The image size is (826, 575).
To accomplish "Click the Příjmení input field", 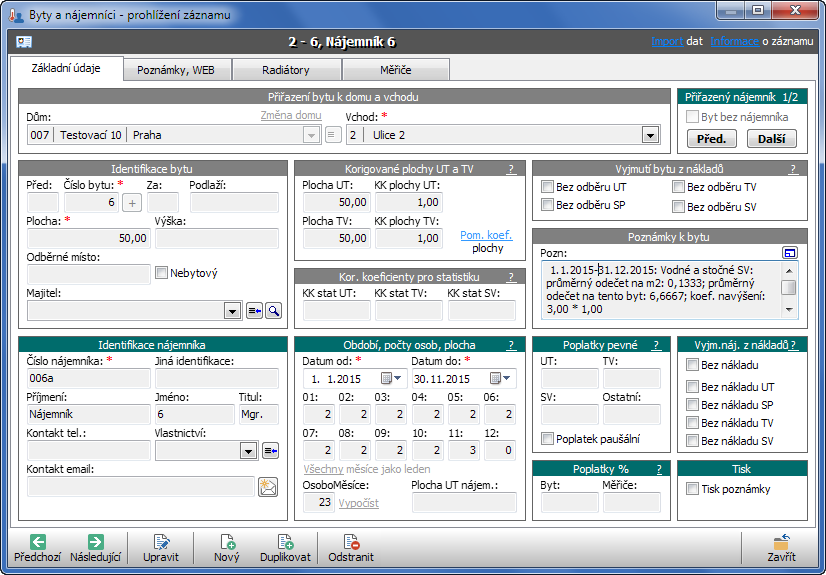I will 88,414.
